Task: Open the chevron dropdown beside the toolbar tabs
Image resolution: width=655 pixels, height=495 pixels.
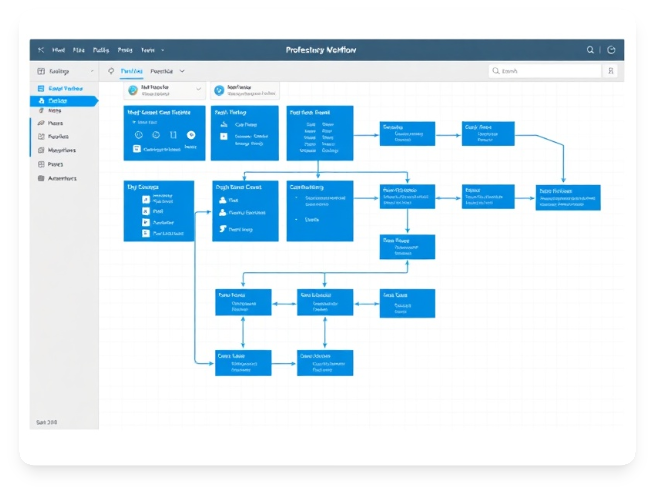Action: coord(182,72)
